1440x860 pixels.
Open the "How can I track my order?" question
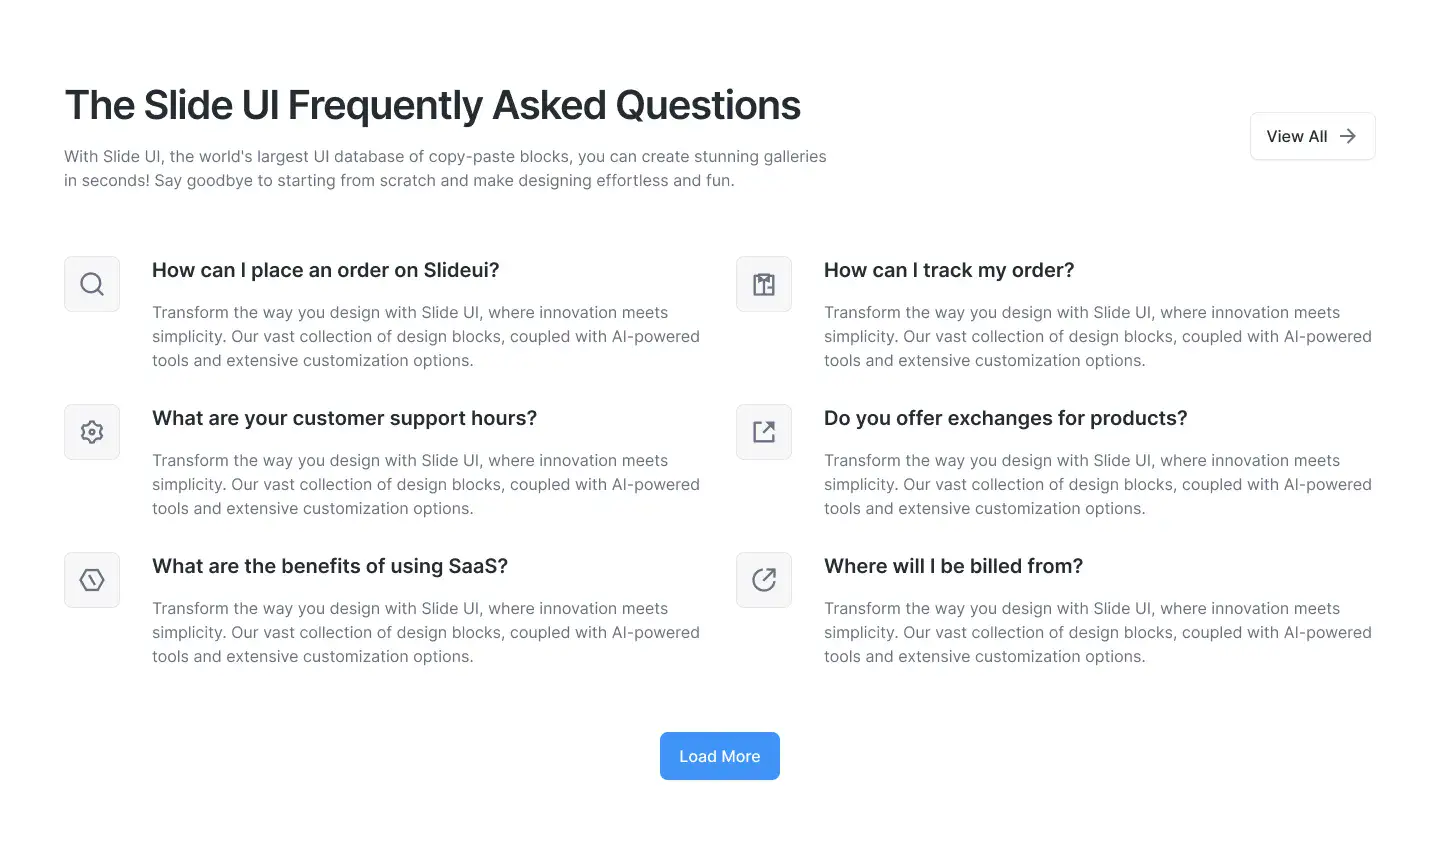tap(949, 270)
